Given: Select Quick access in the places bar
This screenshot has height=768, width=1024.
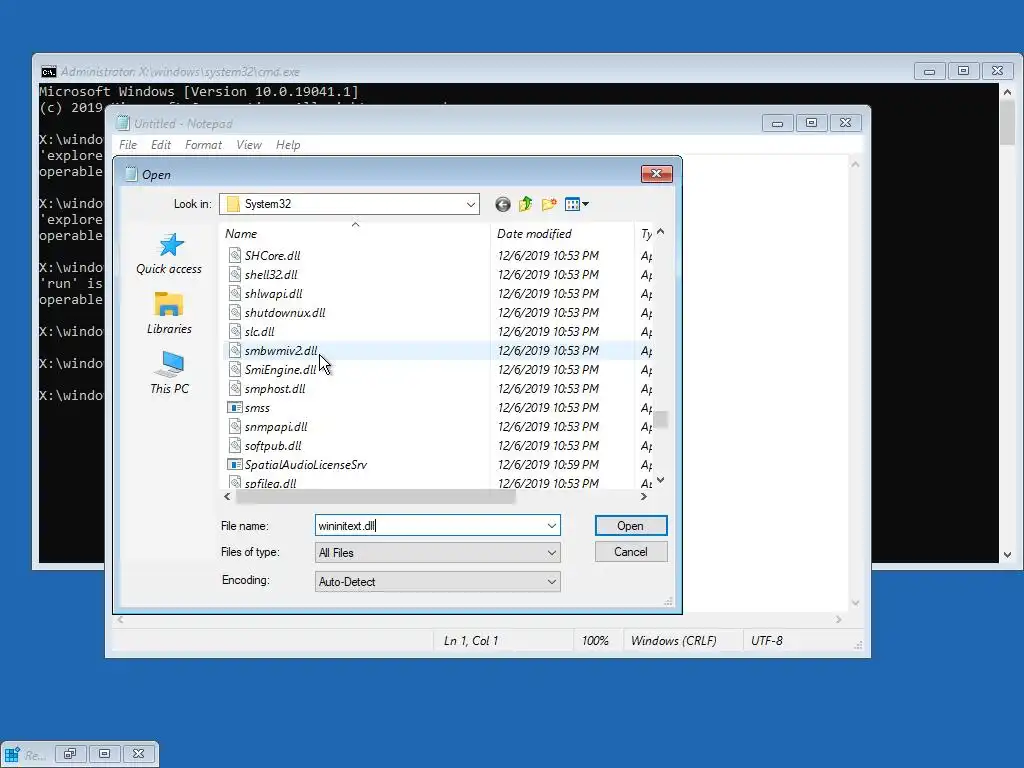Looking at the screenshot, I should click(169, 254).
